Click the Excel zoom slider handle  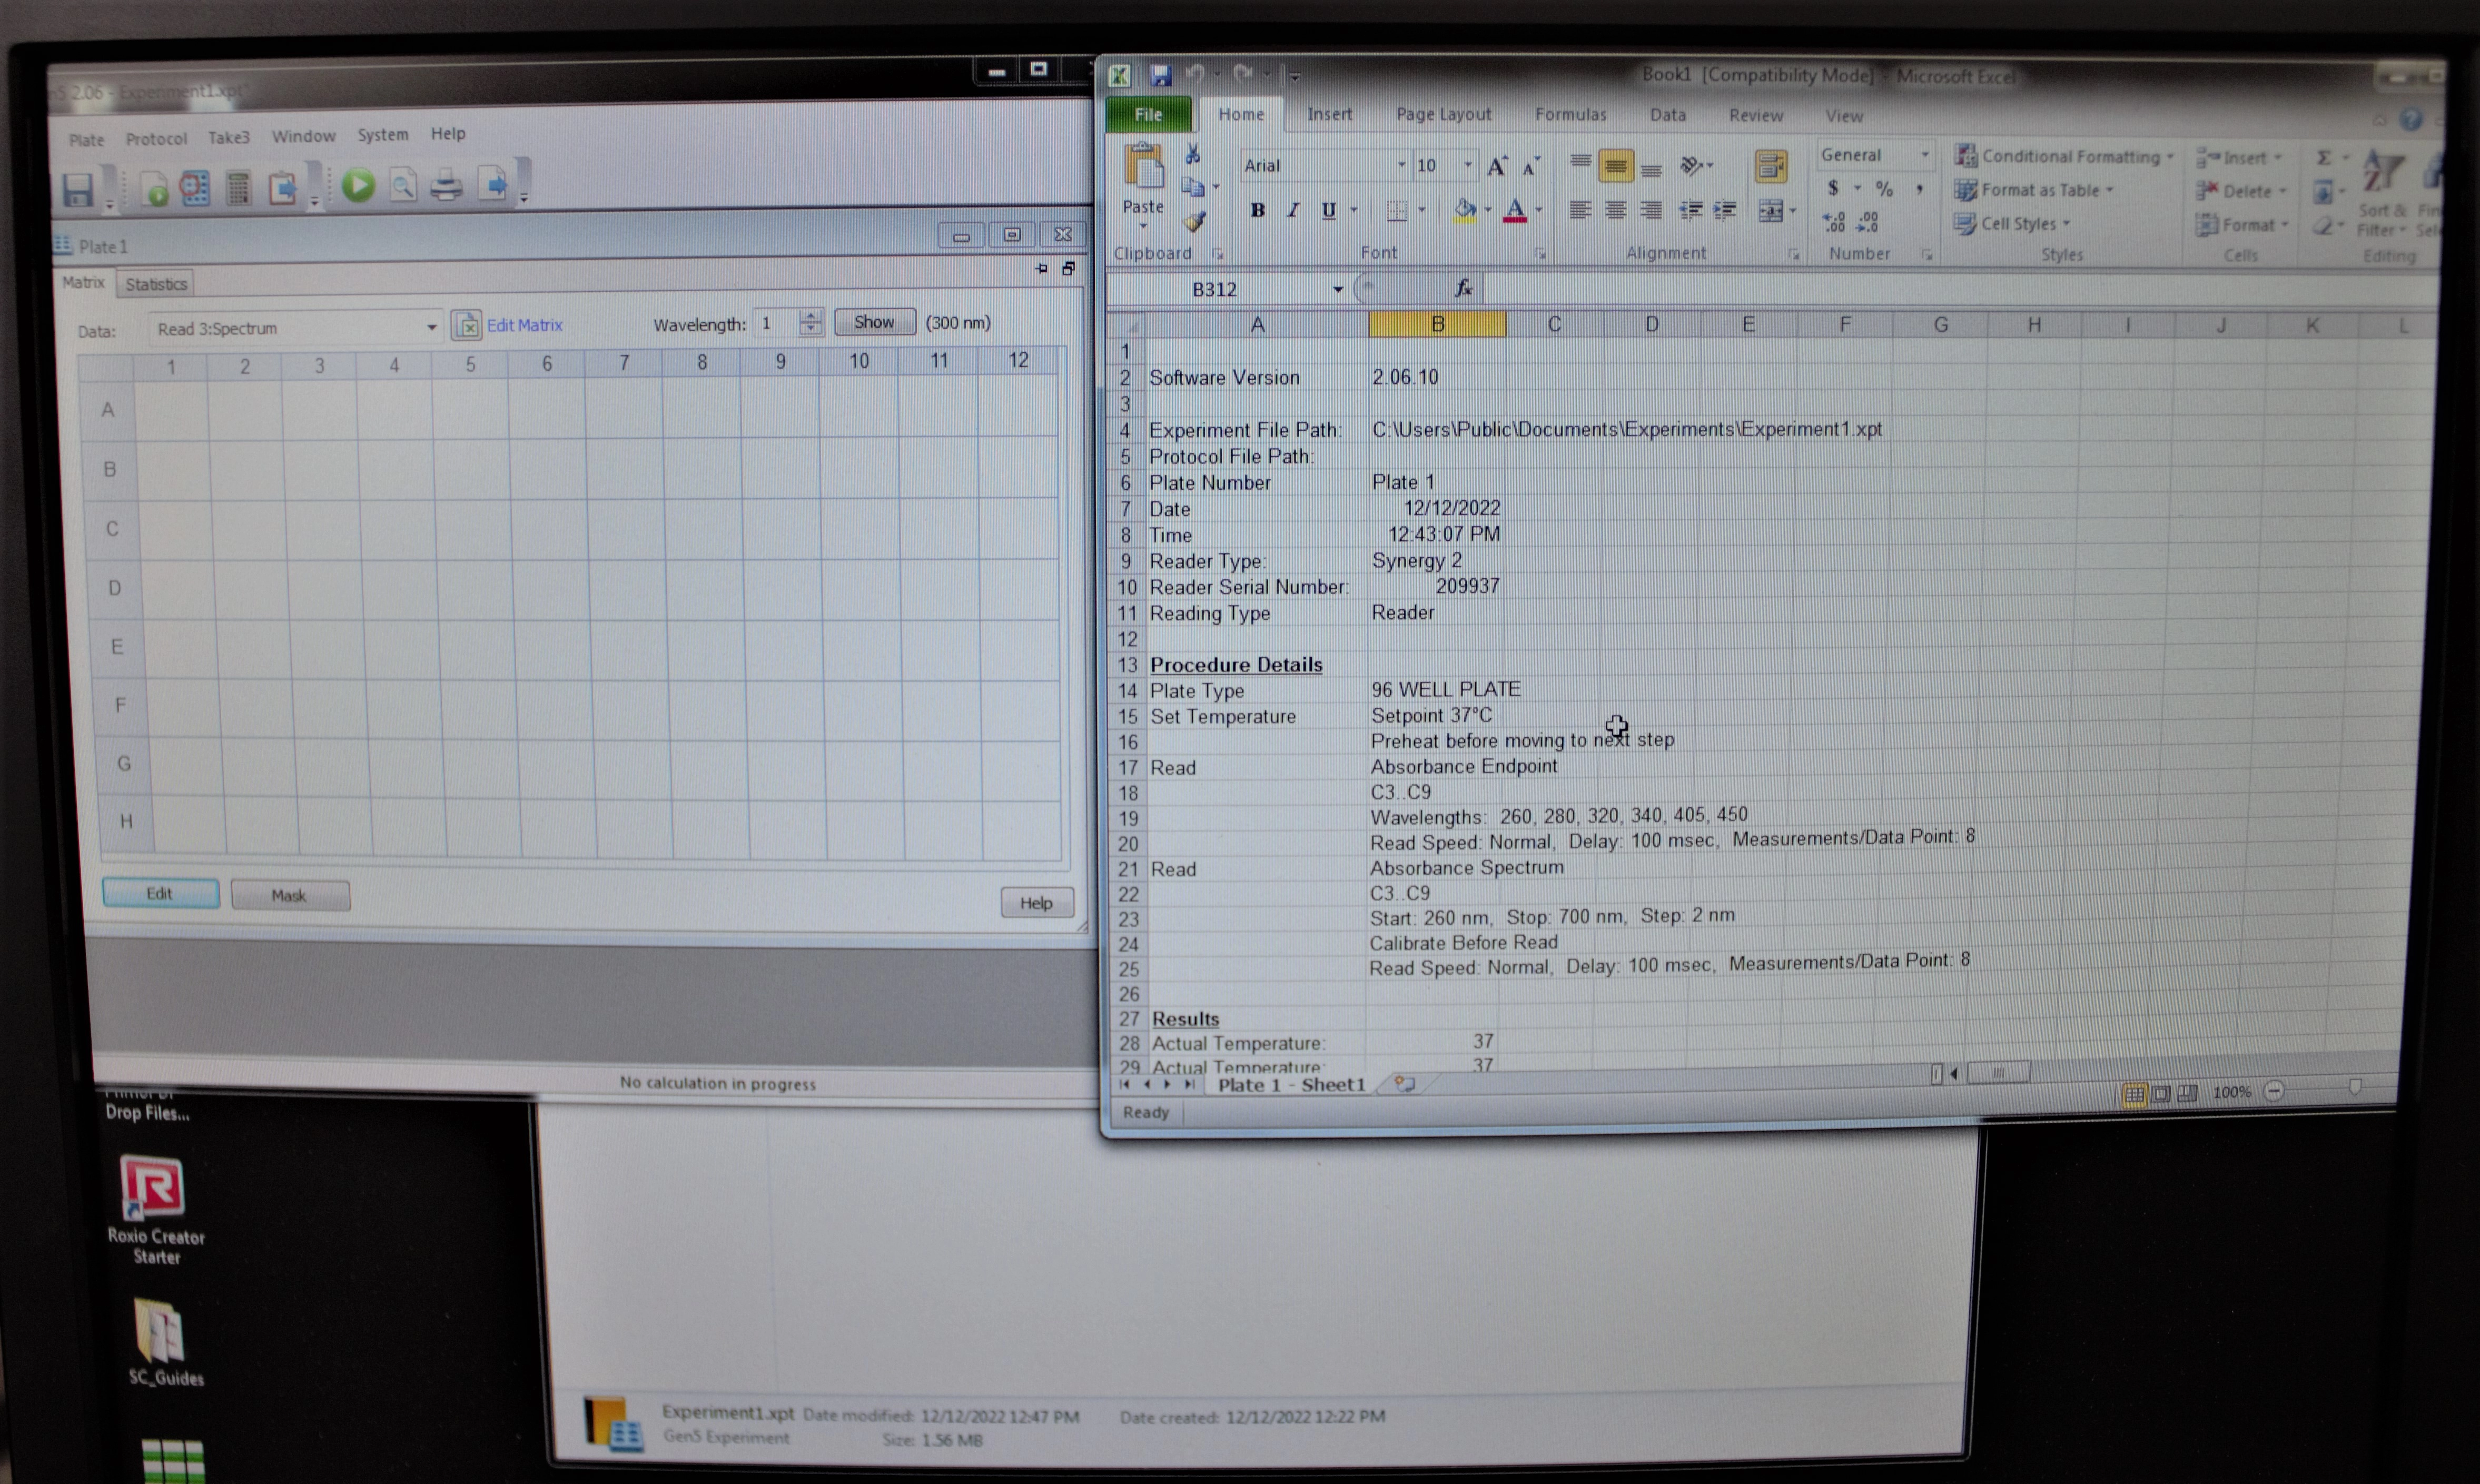(x=2354, y=1088)
